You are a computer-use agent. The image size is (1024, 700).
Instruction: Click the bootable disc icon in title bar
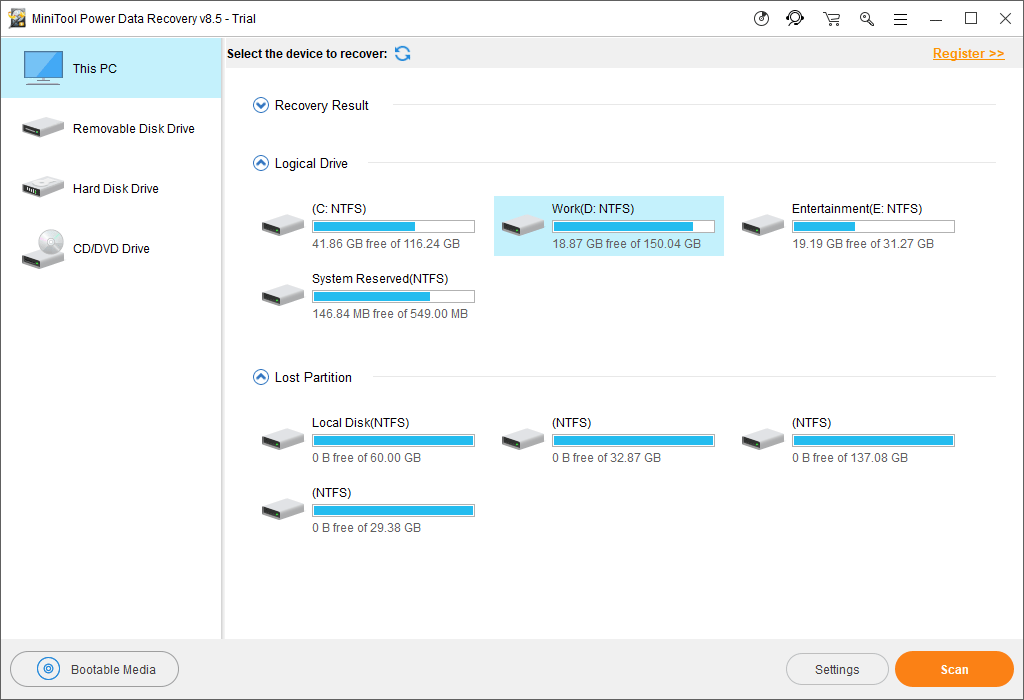click(x=761, y=18)
